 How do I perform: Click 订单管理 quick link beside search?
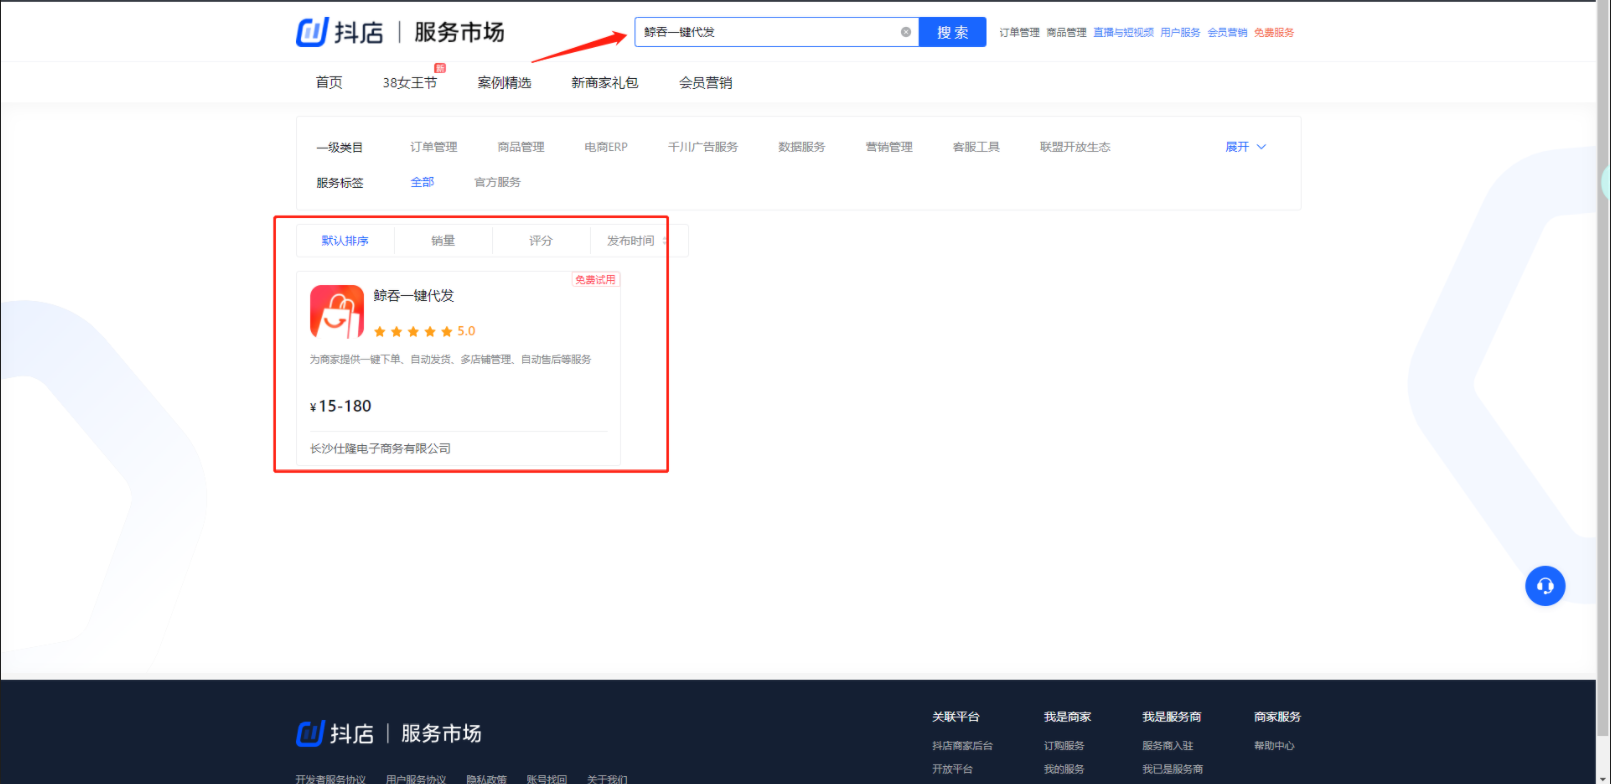pyautogui.click(x=1019, y=33)
